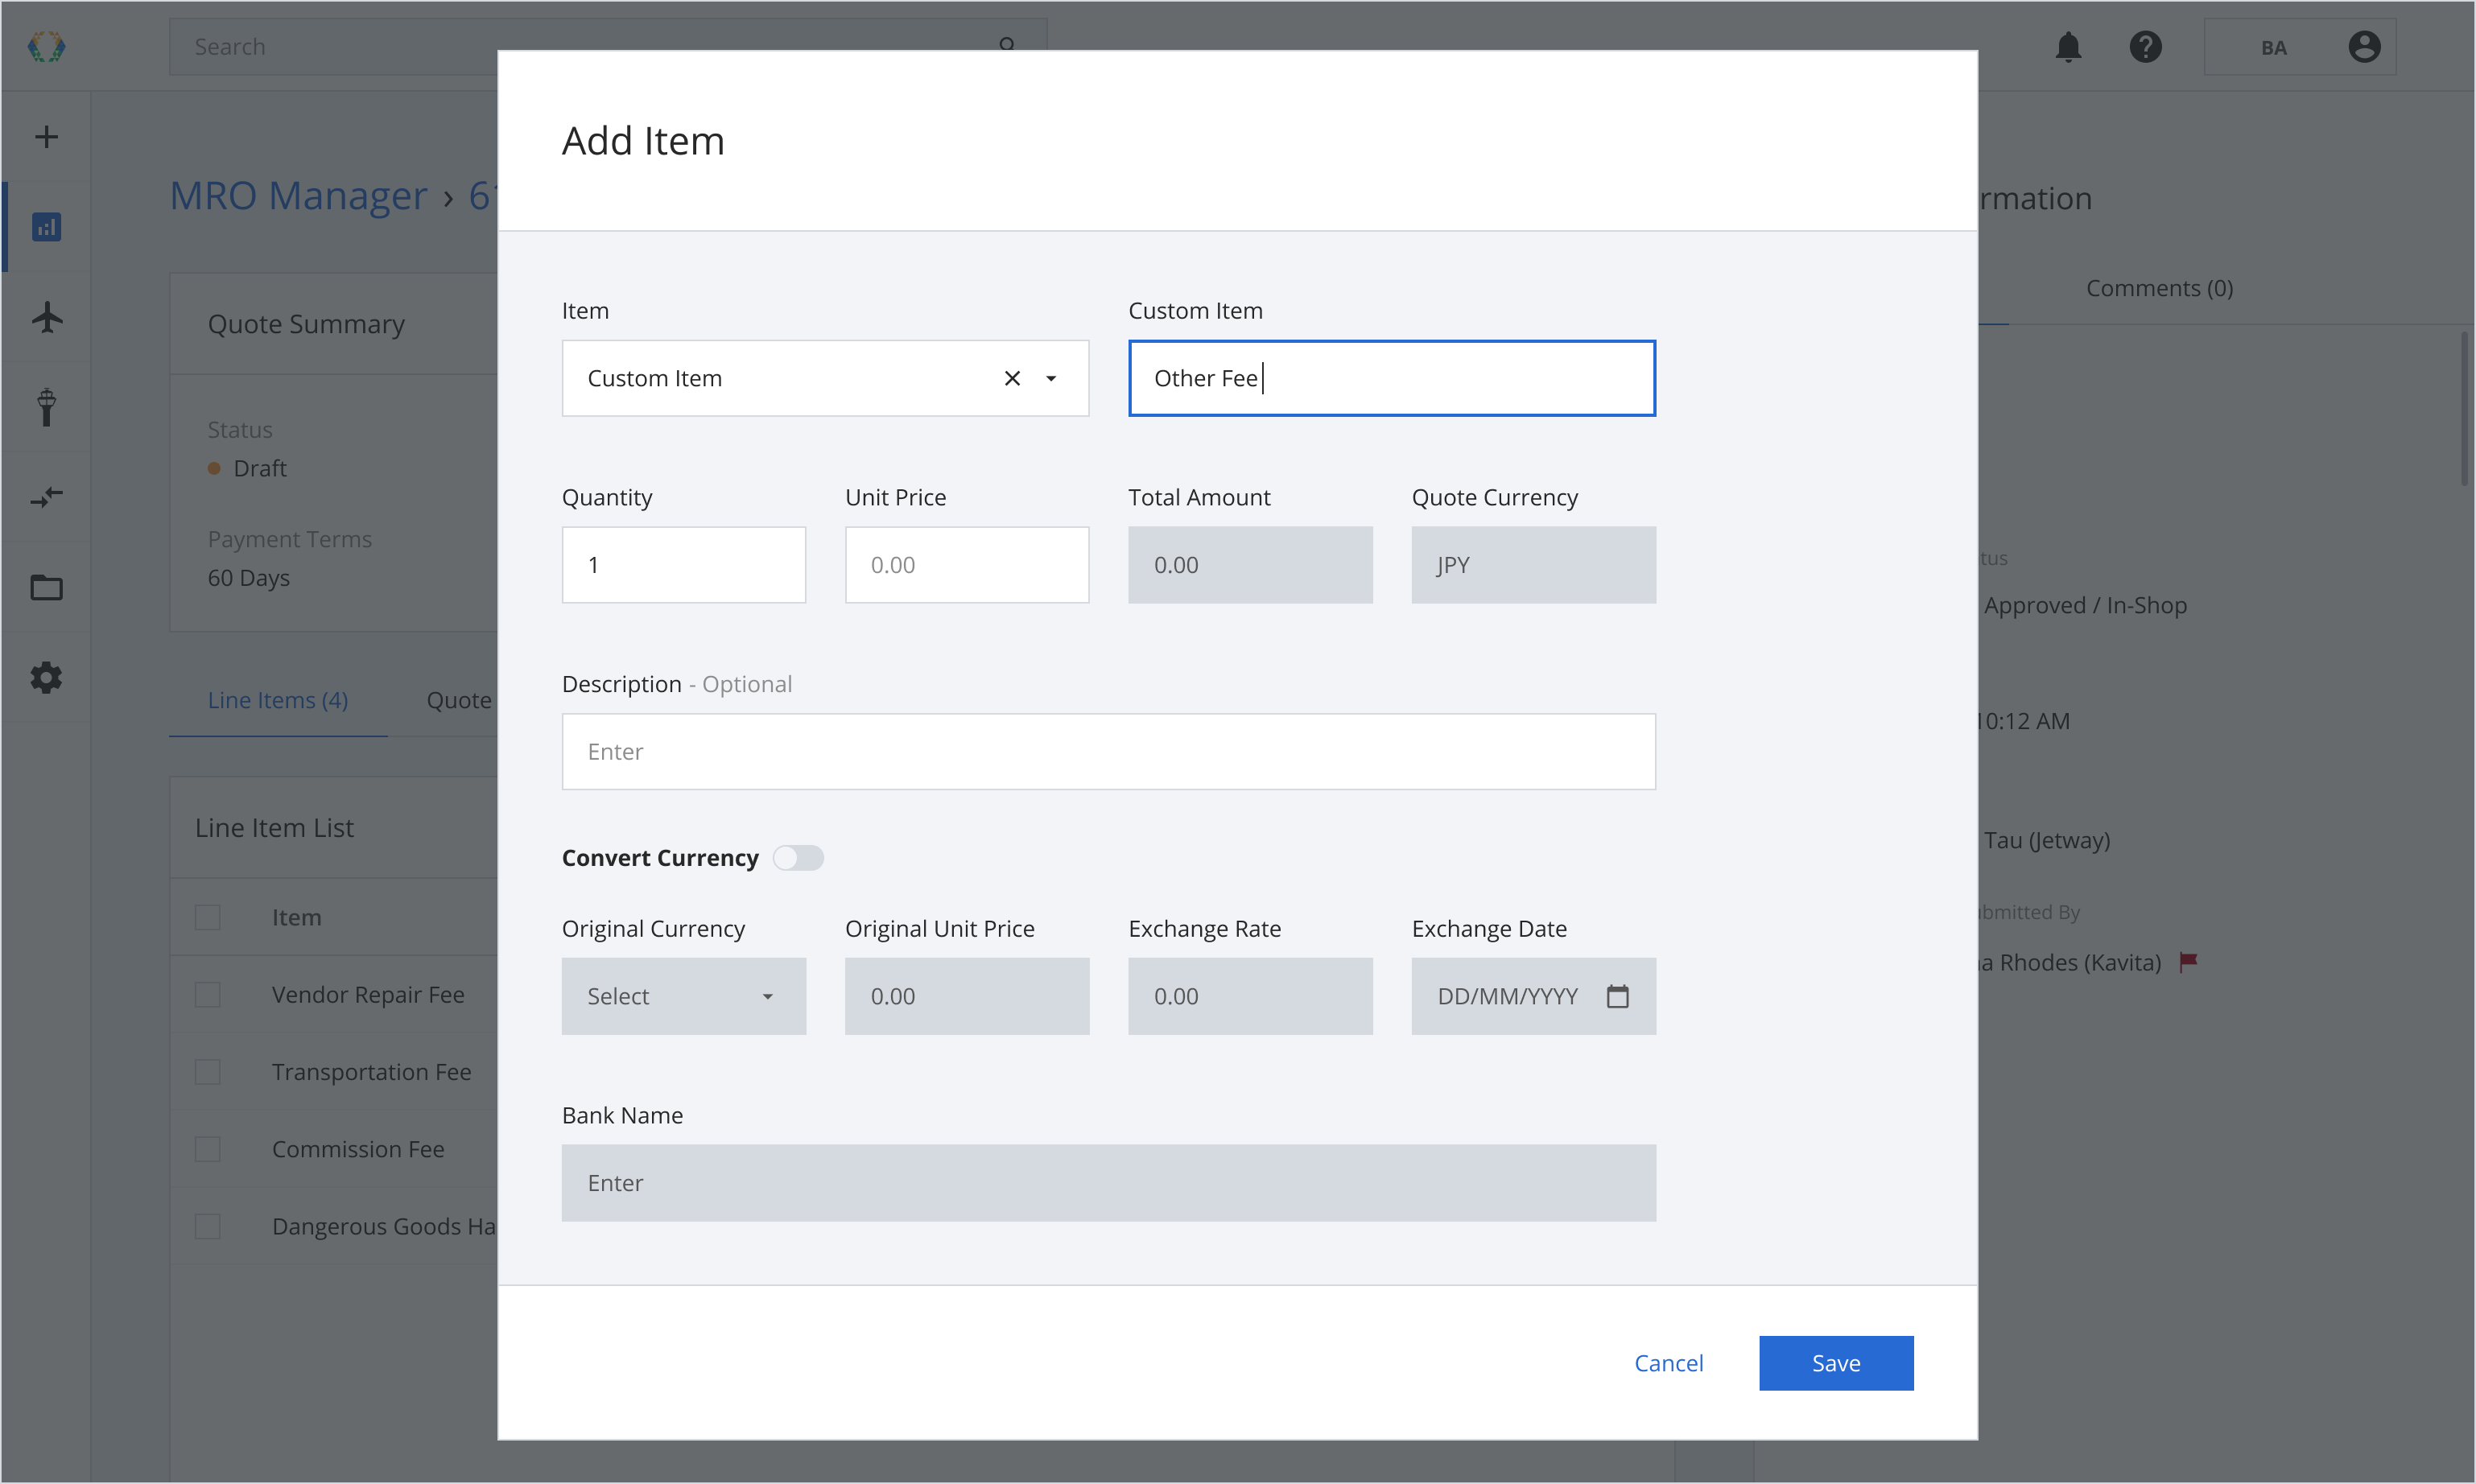This screenshot has height=1484, width=2476.
Task: Focus the Custom Item text field
Action: (1392, 378)
